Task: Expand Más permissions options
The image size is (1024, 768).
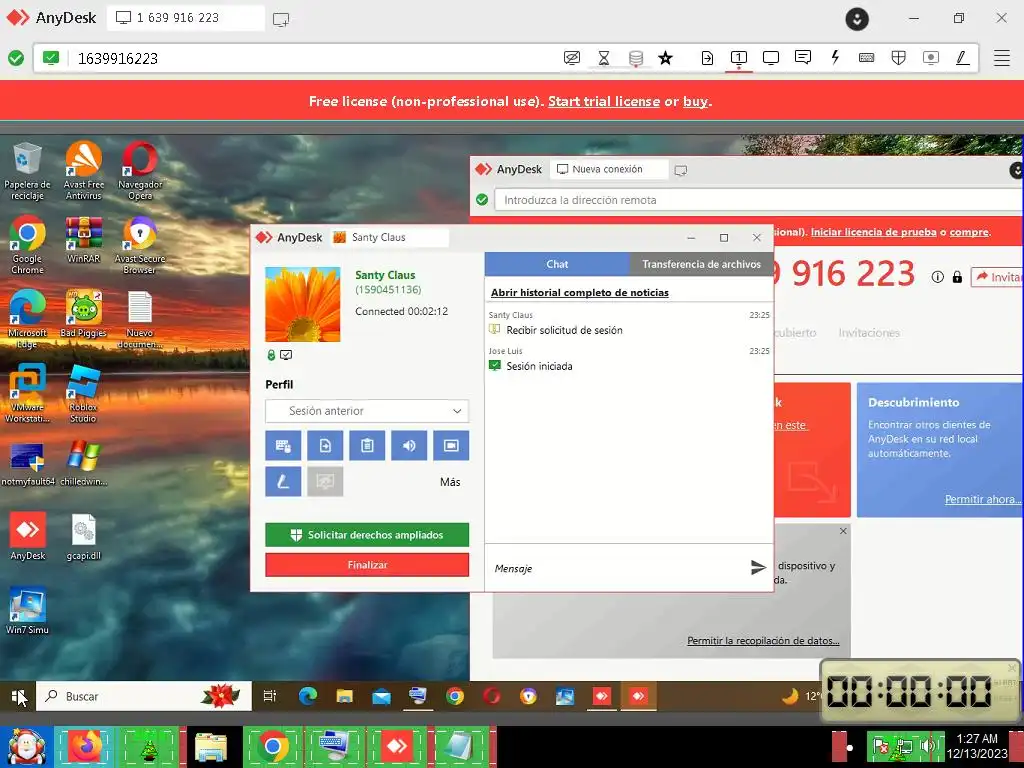Action: (450, 482)
